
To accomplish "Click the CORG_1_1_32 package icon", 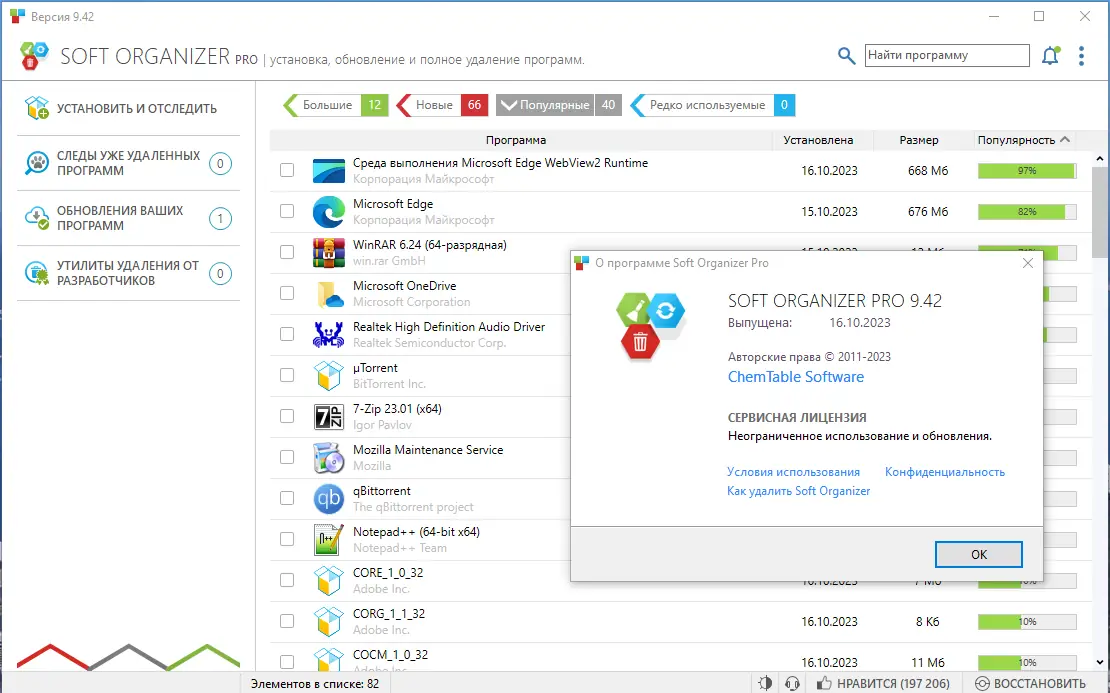I will click(328, 622).
